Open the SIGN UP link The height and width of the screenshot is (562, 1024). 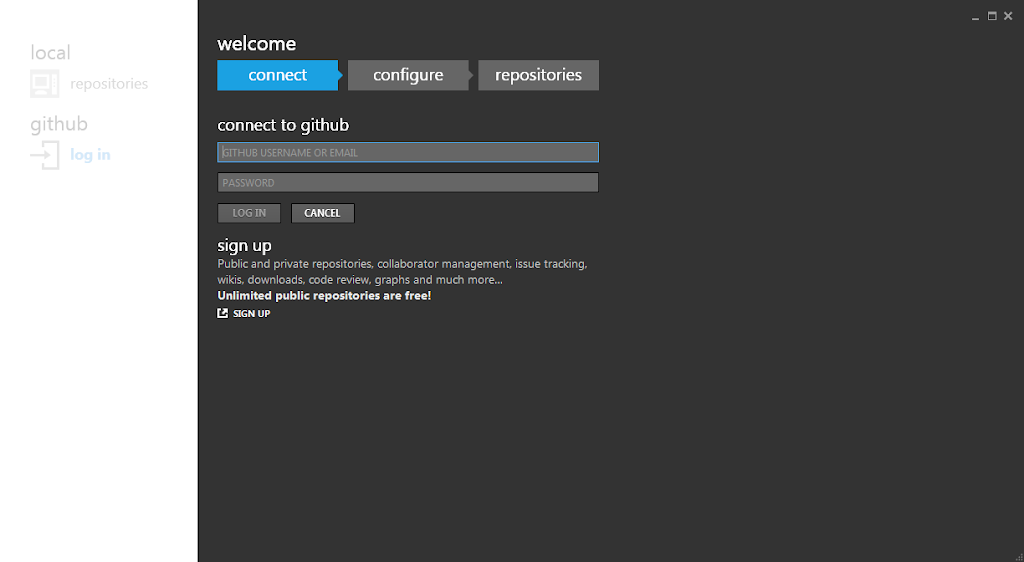tap(251, 314)
